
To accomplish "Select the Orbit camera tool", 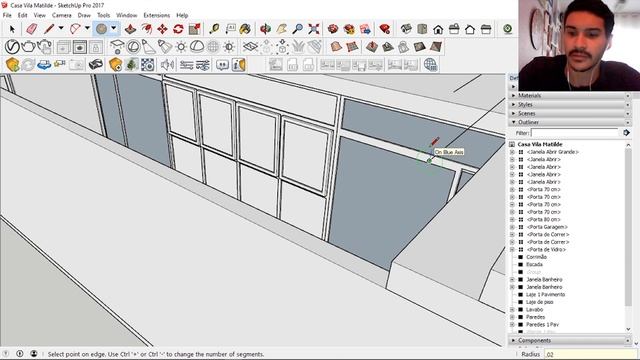I will (x=266, y=29).
